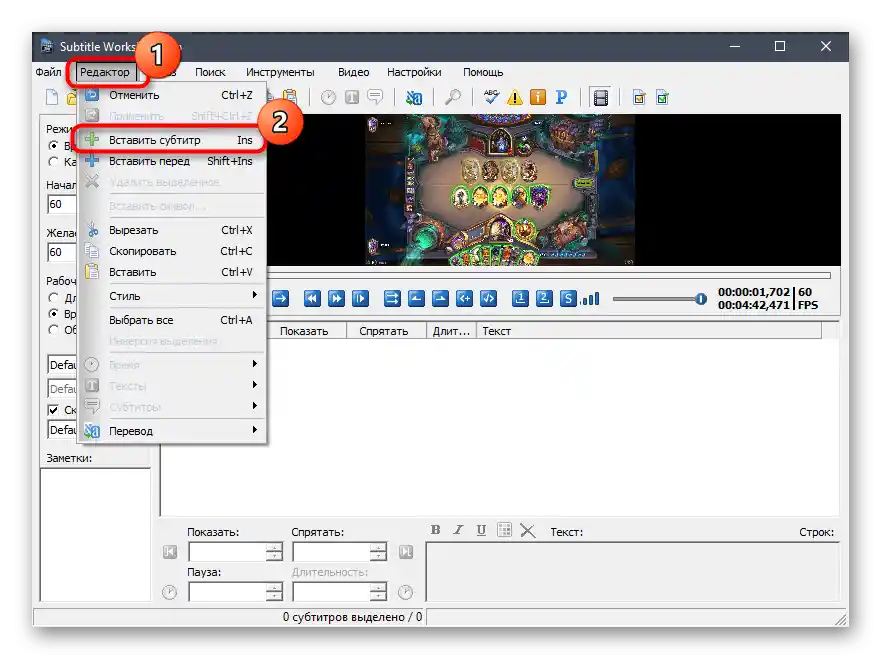Select the first radio button under Режим

click(54, 145)
